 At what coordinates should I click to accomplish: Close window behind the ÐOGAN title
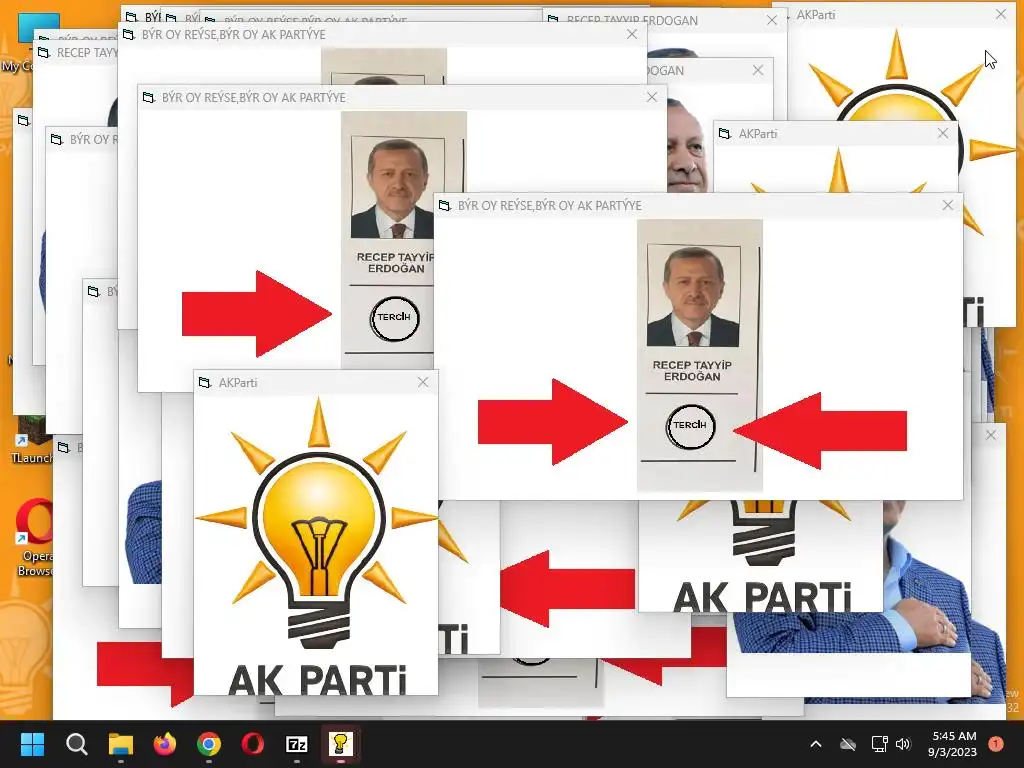click(x=758, y=70)
